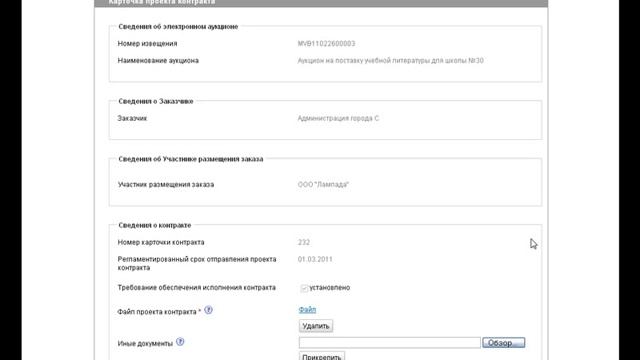Select notice number MVB11022600003 text

tap(326, 44)
